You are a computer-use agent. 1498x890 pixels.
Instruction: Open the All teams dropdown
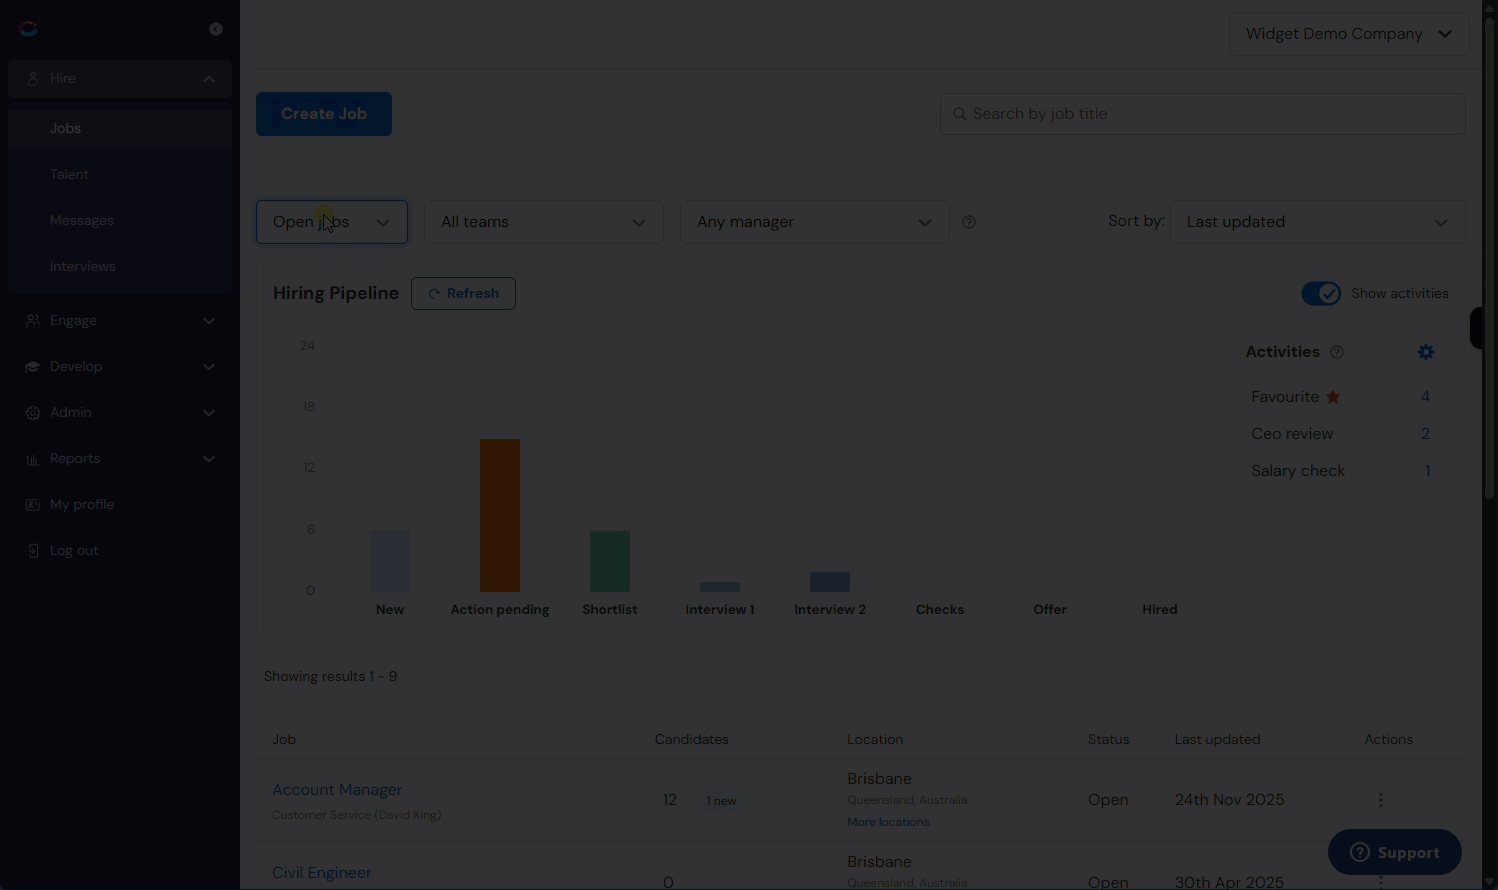click(544, 222)
